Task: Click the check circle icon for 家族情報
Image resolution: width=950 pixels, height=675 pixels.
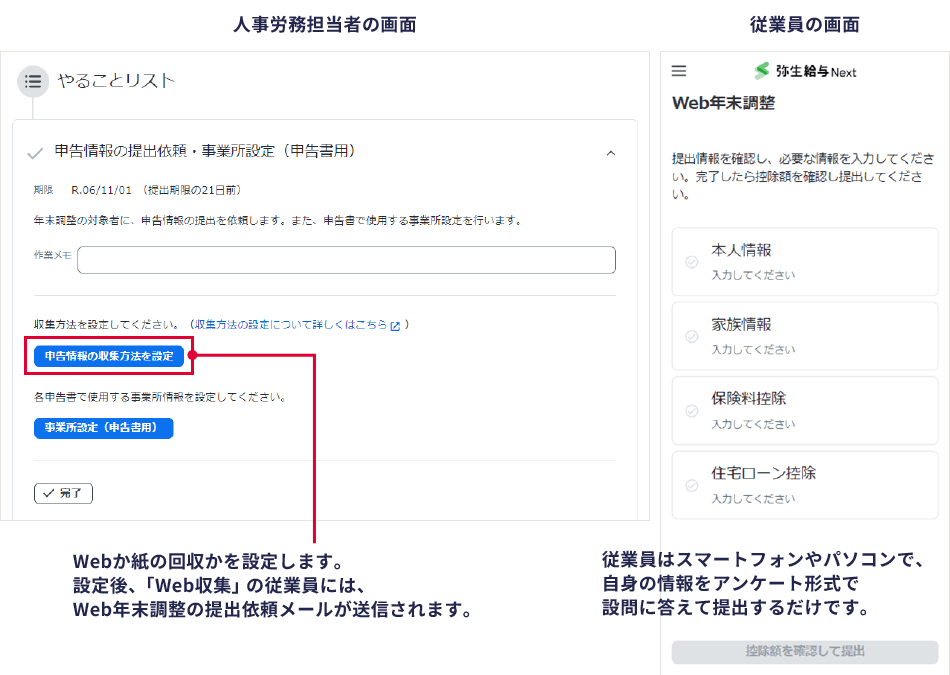Action: (691, 337)
